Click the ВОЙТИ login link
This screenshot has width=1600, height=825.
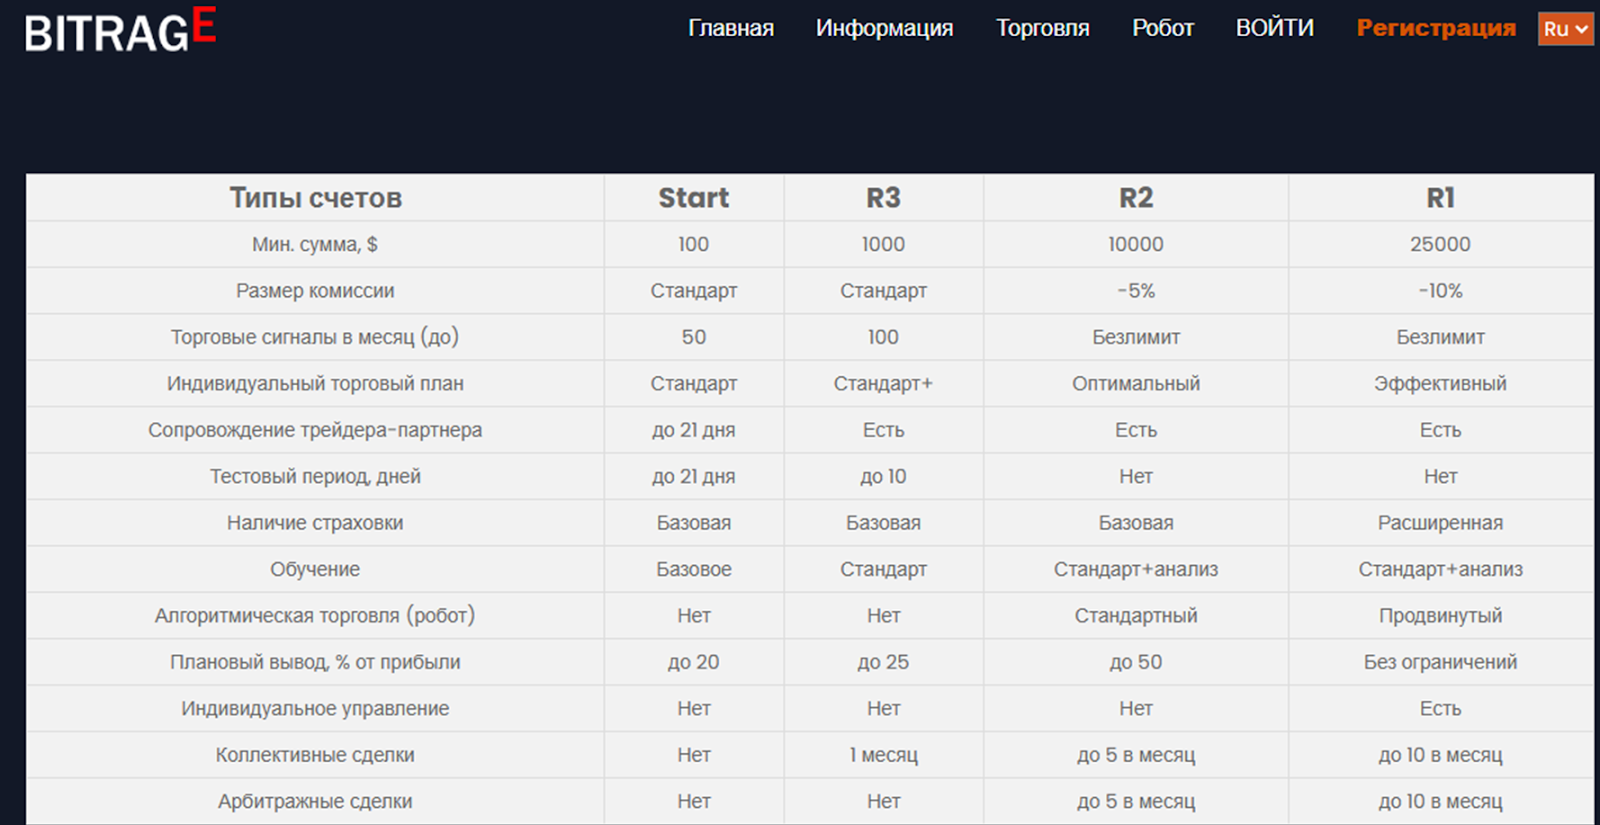click(1274, 28)
